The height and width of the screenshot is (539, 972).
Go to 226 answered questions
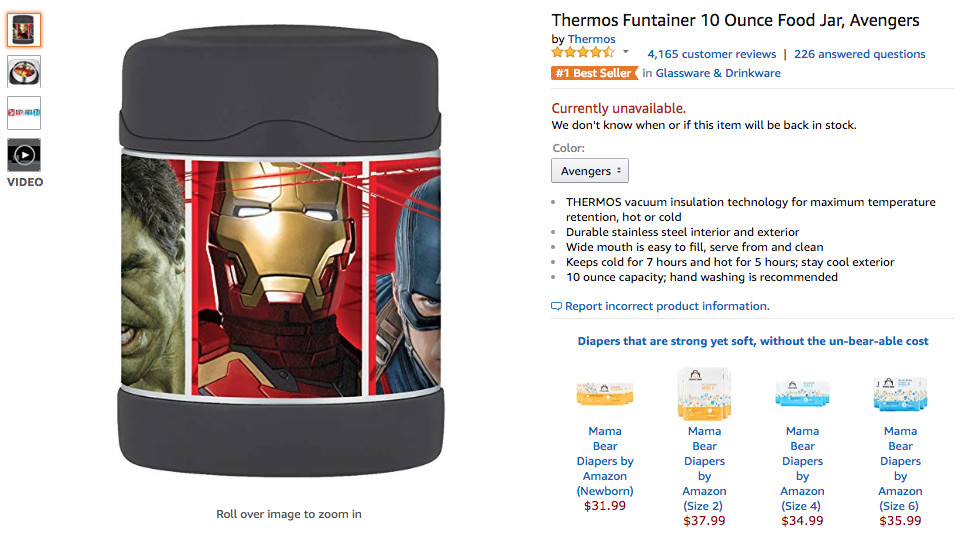click(x=859, y=54)
